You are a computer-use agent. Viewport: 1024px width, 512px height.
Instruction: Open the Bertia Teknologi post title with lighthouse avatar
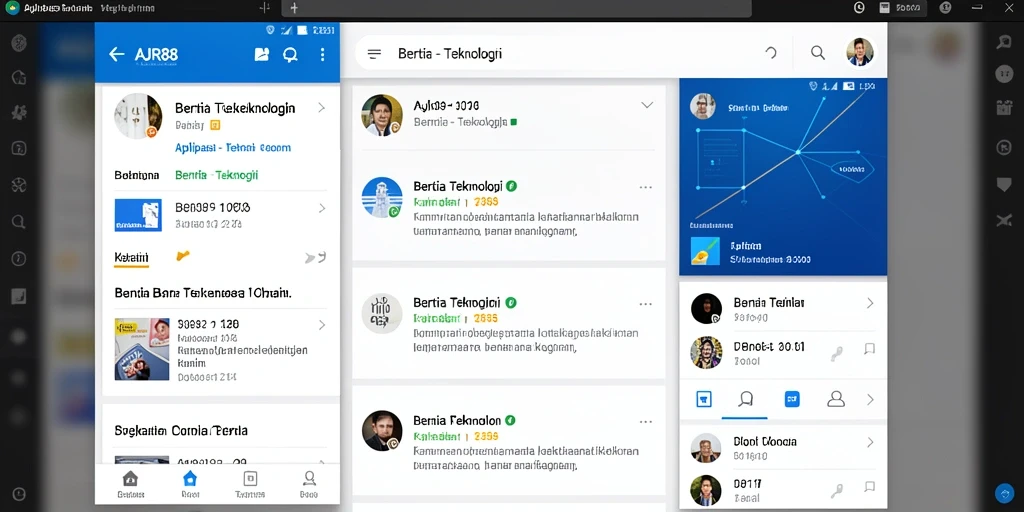click(457, 186)
